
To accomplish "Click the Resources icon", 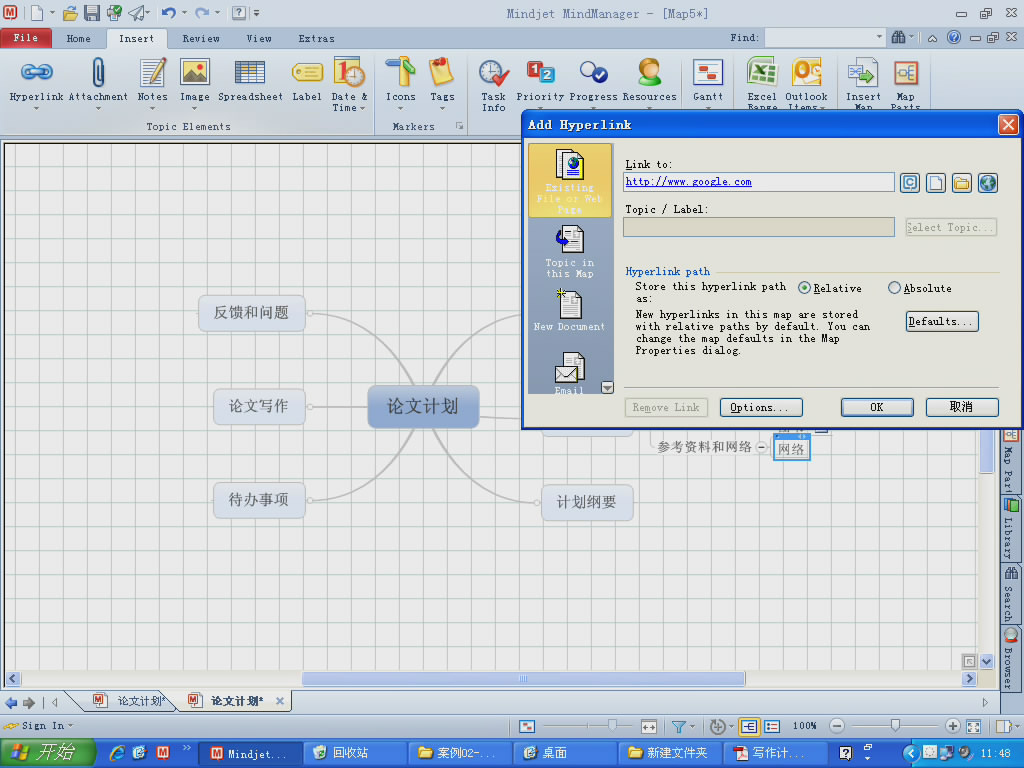I will pos(649,72).
